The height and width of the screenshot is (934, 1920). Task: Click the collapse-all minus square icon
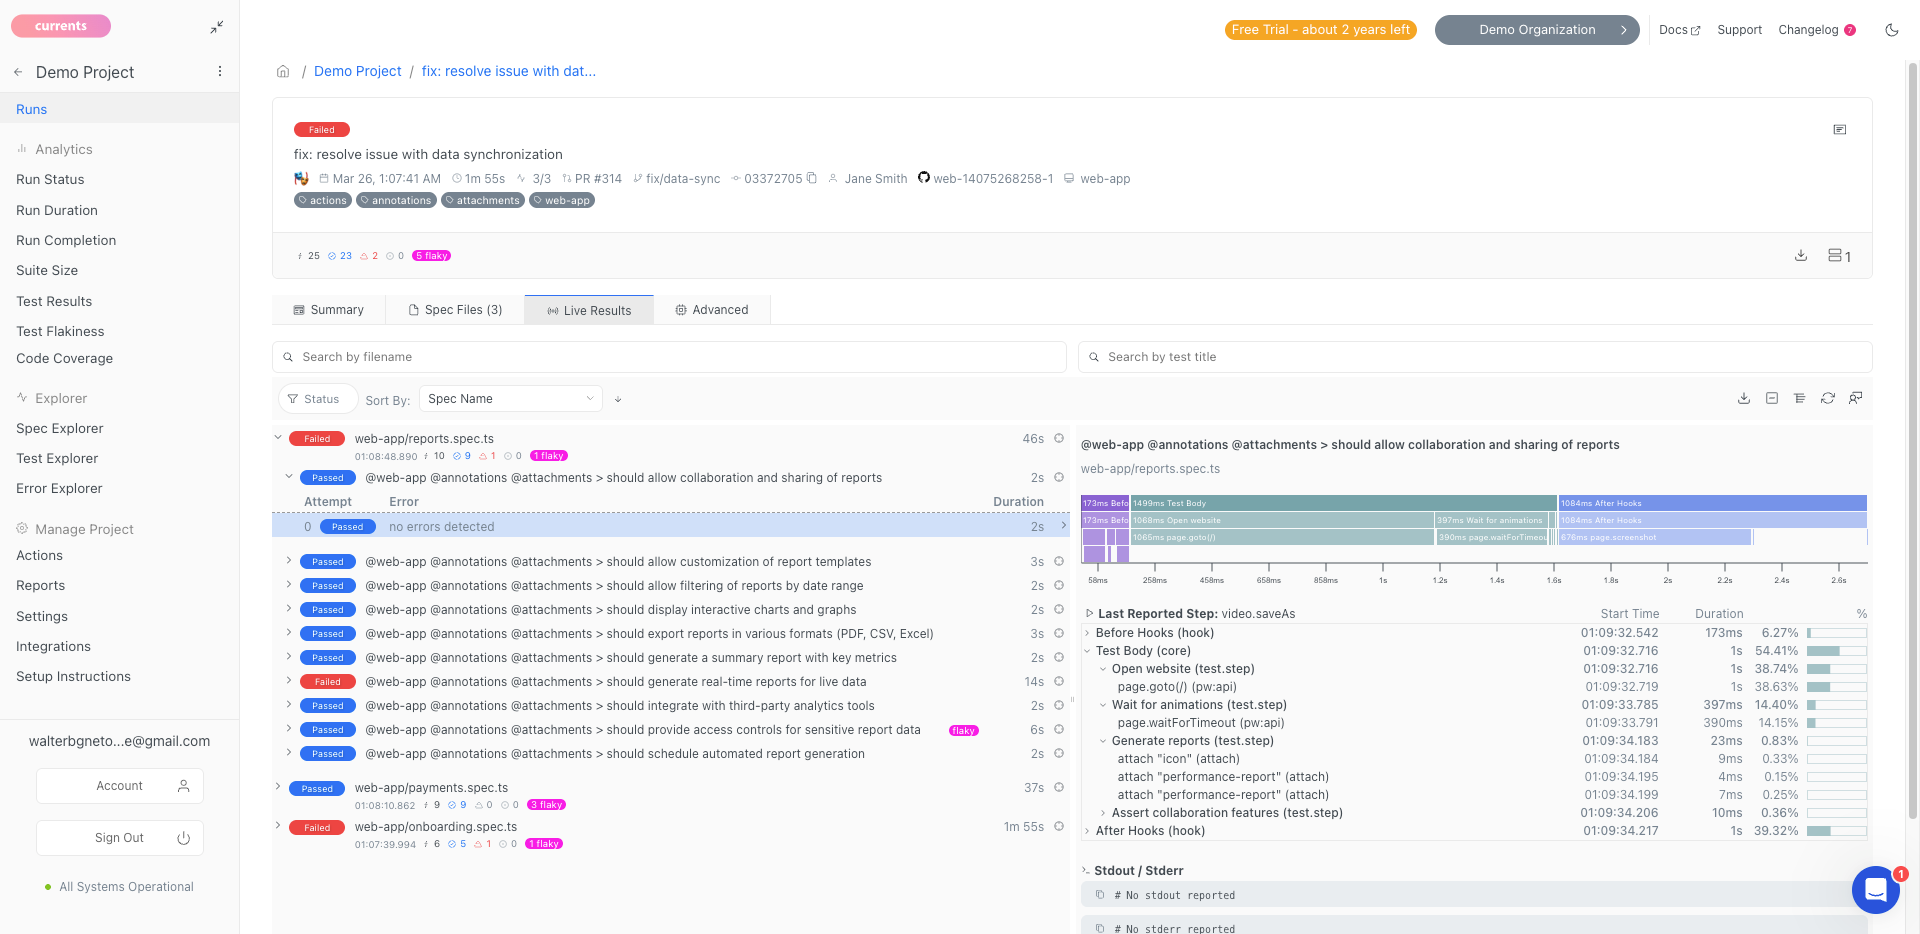click(1771, 398)
